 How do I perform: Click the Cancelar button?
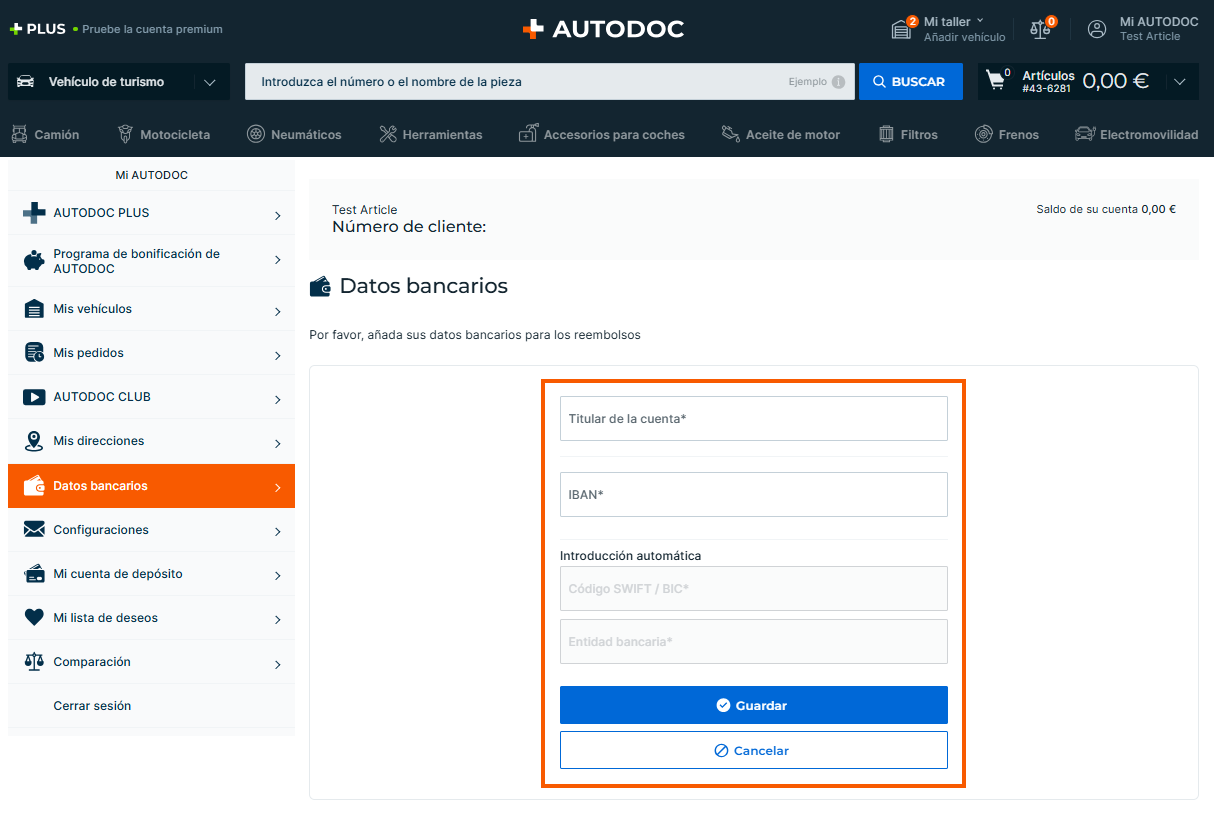tap(753, 750)
